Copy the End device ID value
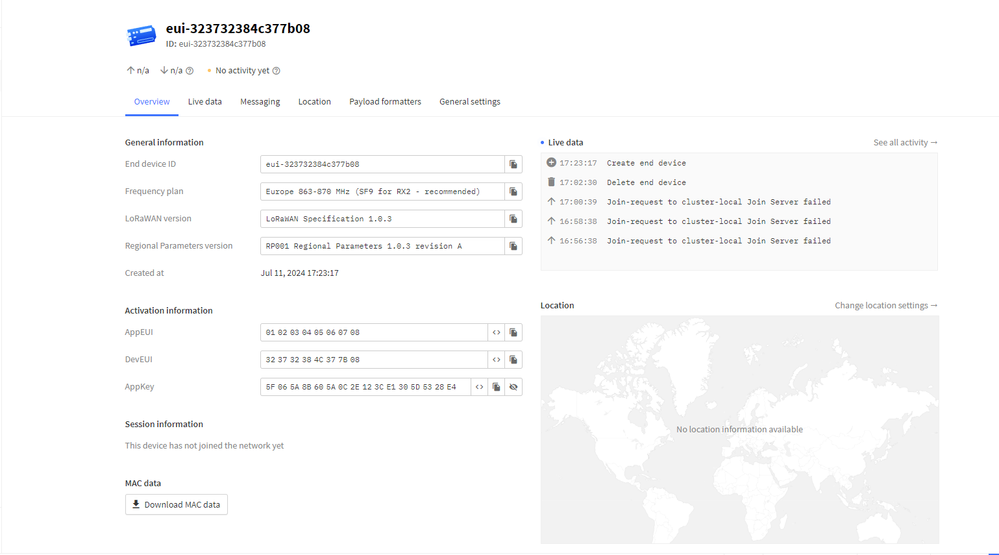This screenshot has width=999, height=555. [x=513, y=164]
